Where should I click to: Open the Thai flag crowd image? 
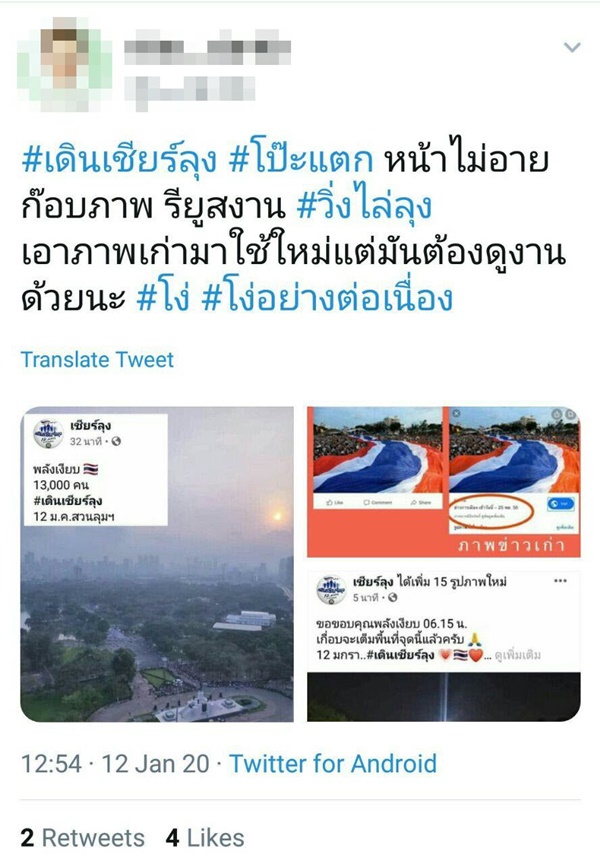tap(444, 482)
